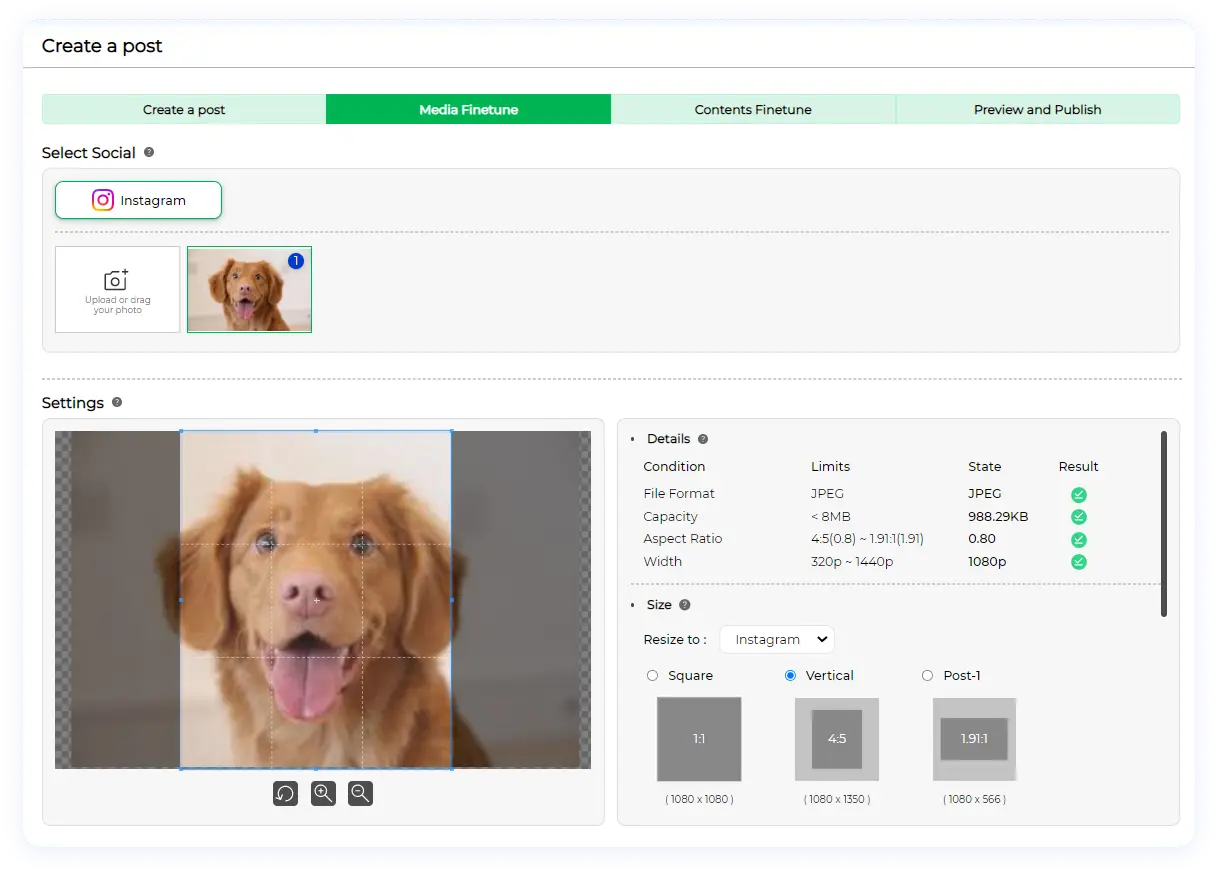Open the help tooltip beside Size
The width and height of the screenshot is (1218, 874).
[x=685, y=605]
